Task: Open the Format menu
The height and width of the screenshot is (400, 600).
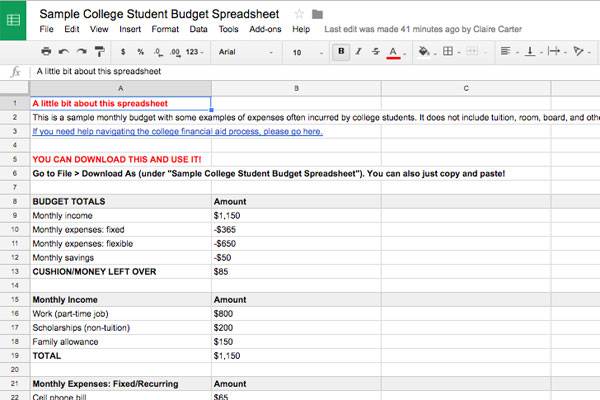Action: [x=165, y=29]
